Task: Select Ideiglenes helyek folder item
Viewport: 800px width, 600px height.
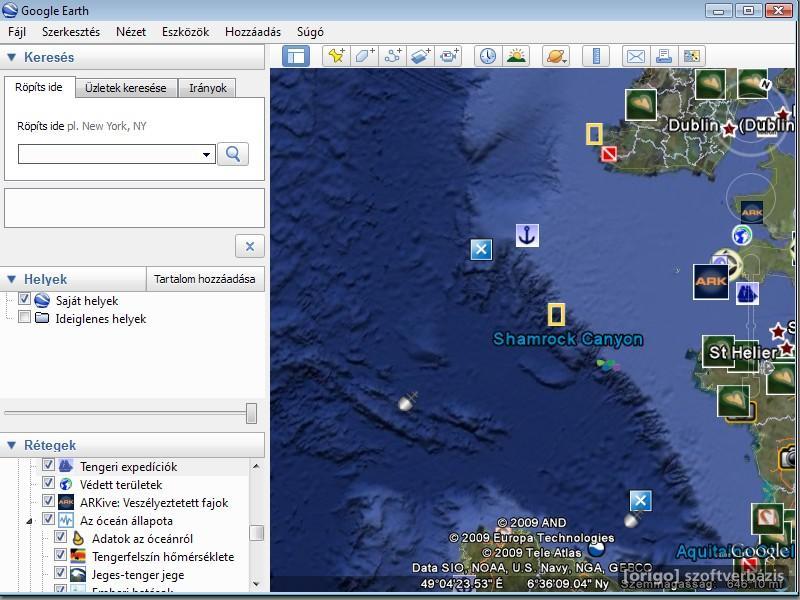Action: (101, 319)
